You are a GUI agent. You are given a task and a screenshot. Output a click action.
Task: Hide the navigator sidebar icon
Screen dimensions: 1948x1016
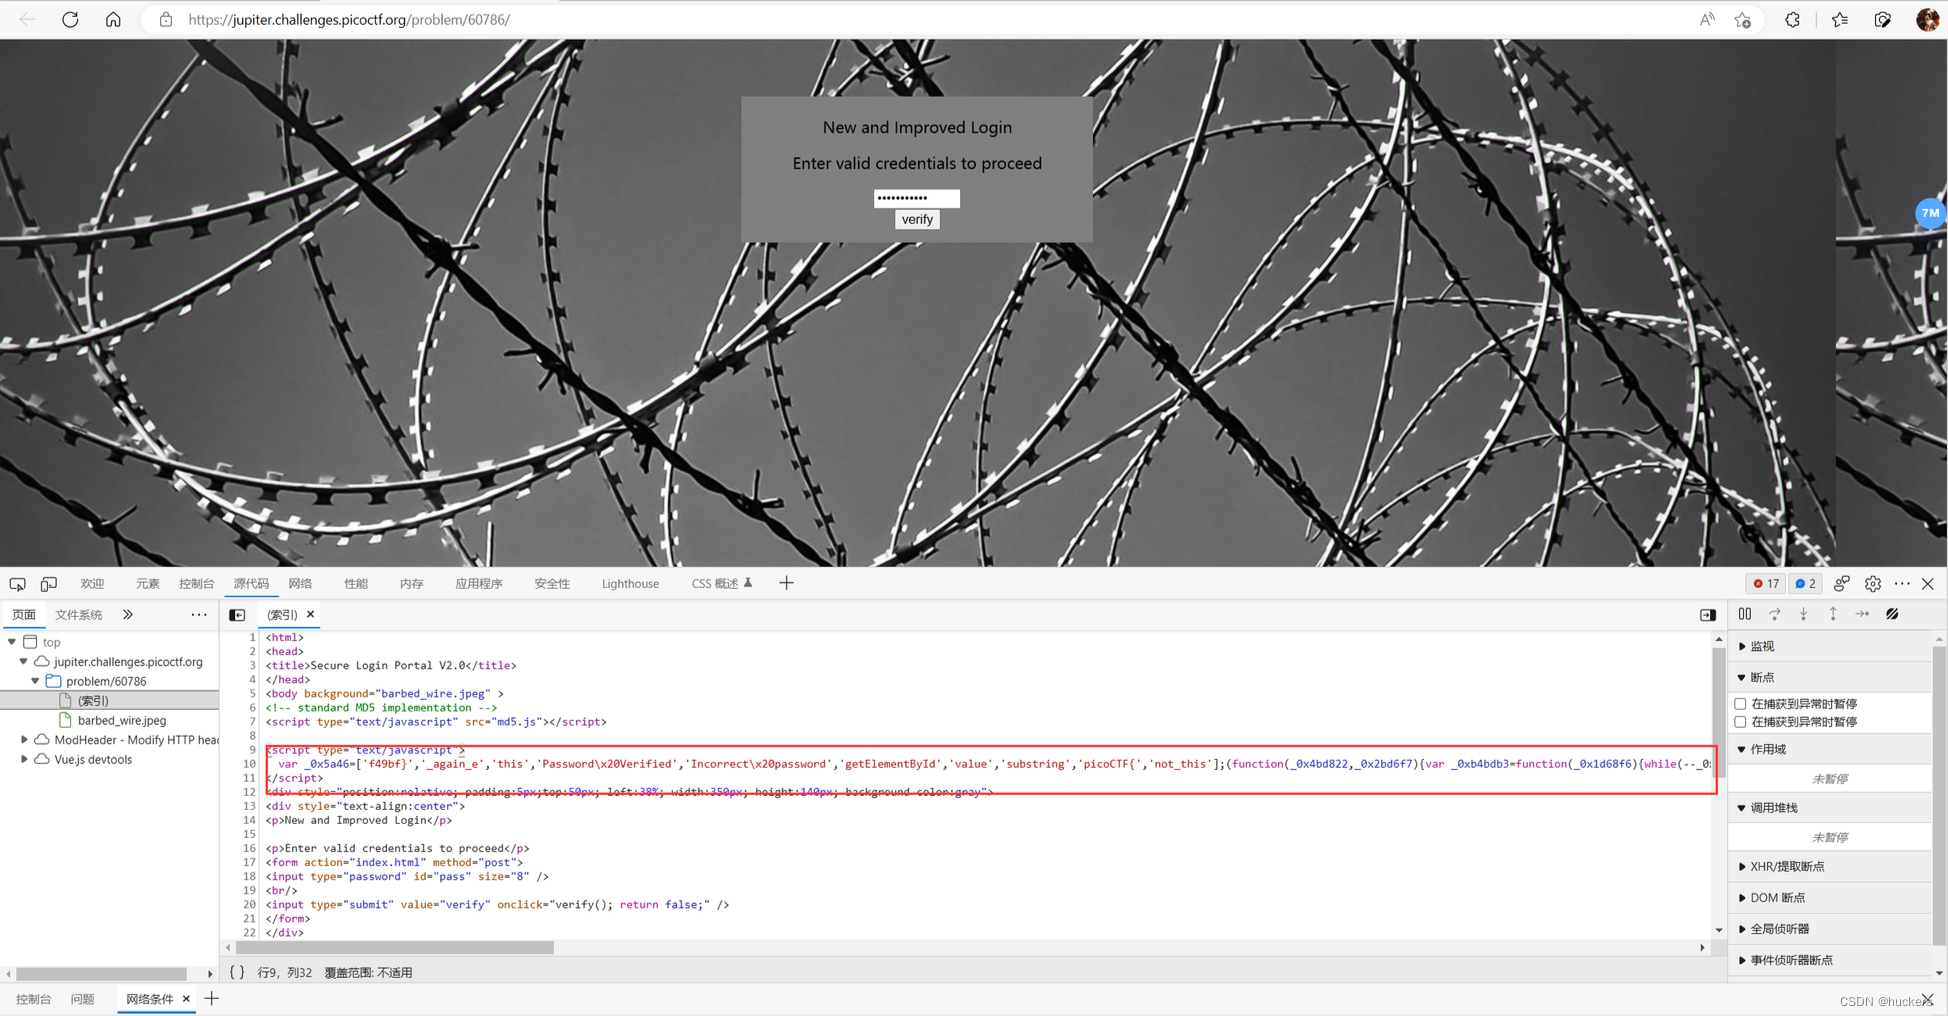pyautogui.click(x=237, y=615)
